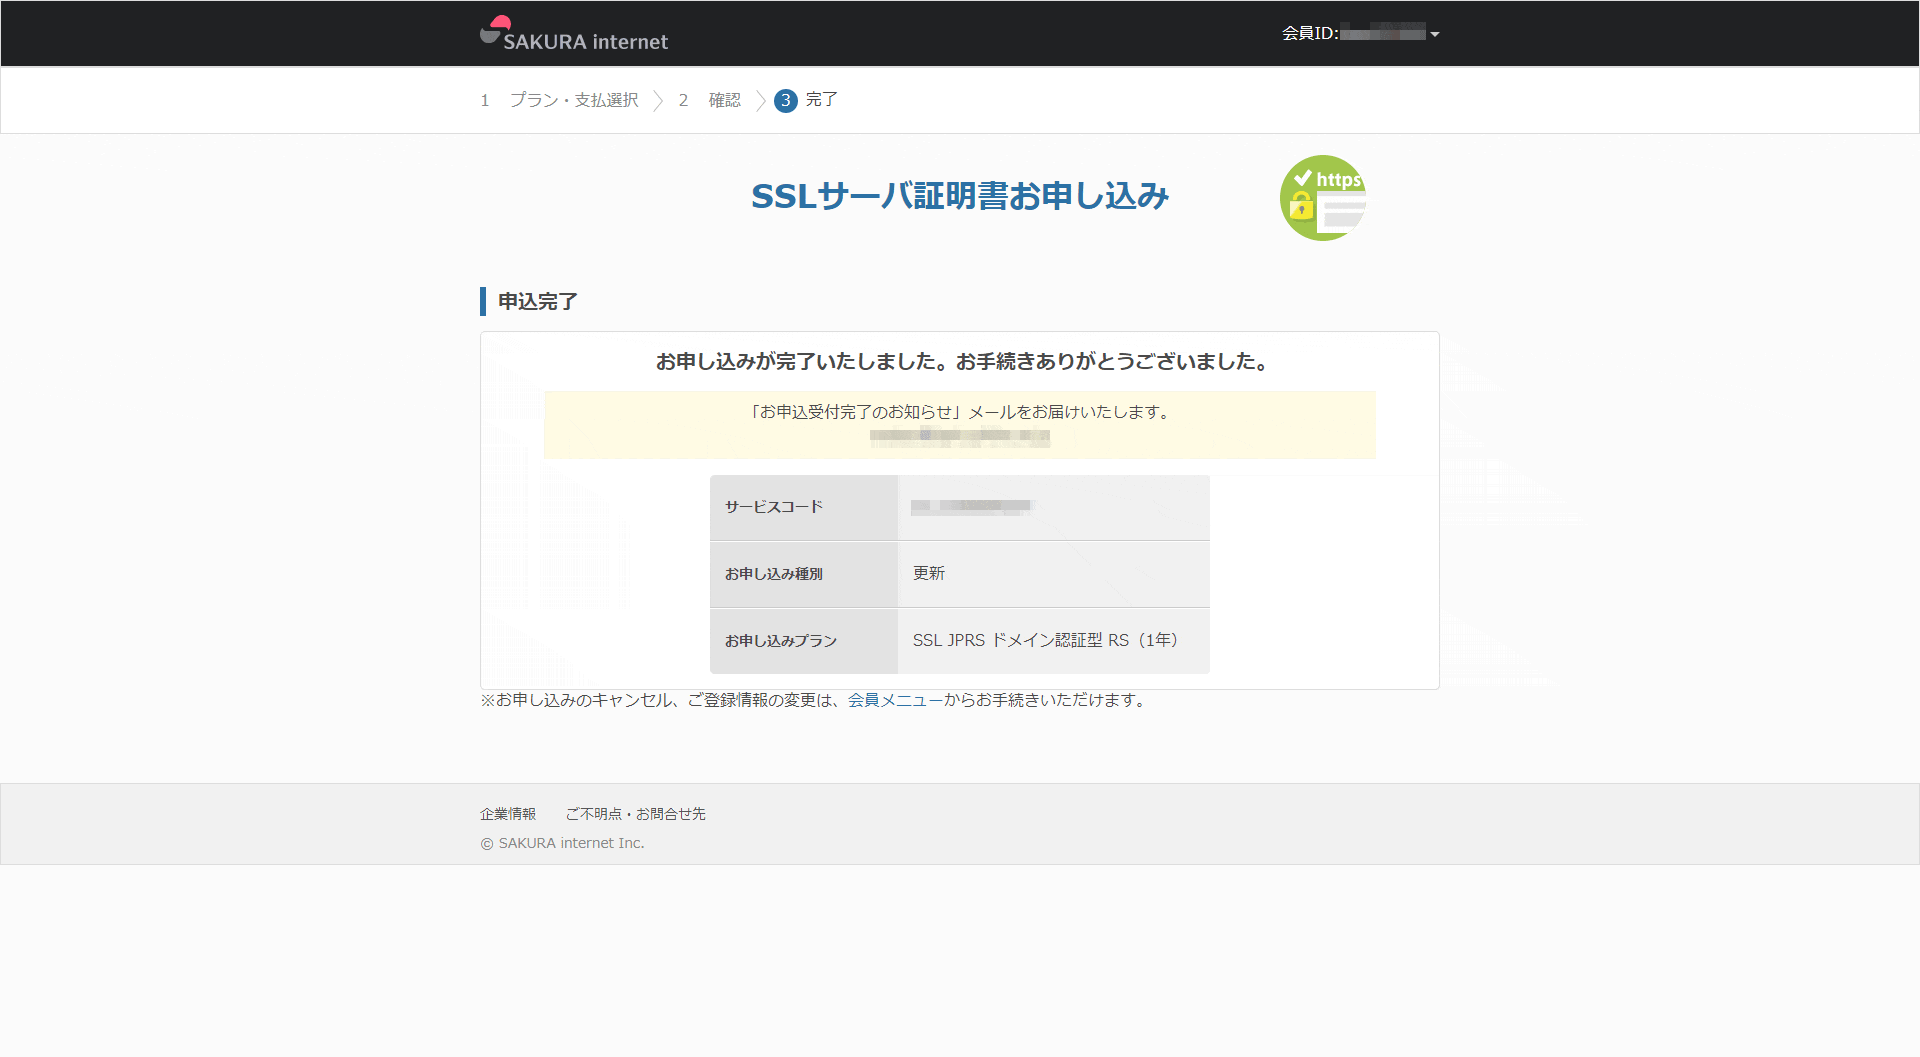Click the 申込完了 section heading

click(x=538, y=301)
